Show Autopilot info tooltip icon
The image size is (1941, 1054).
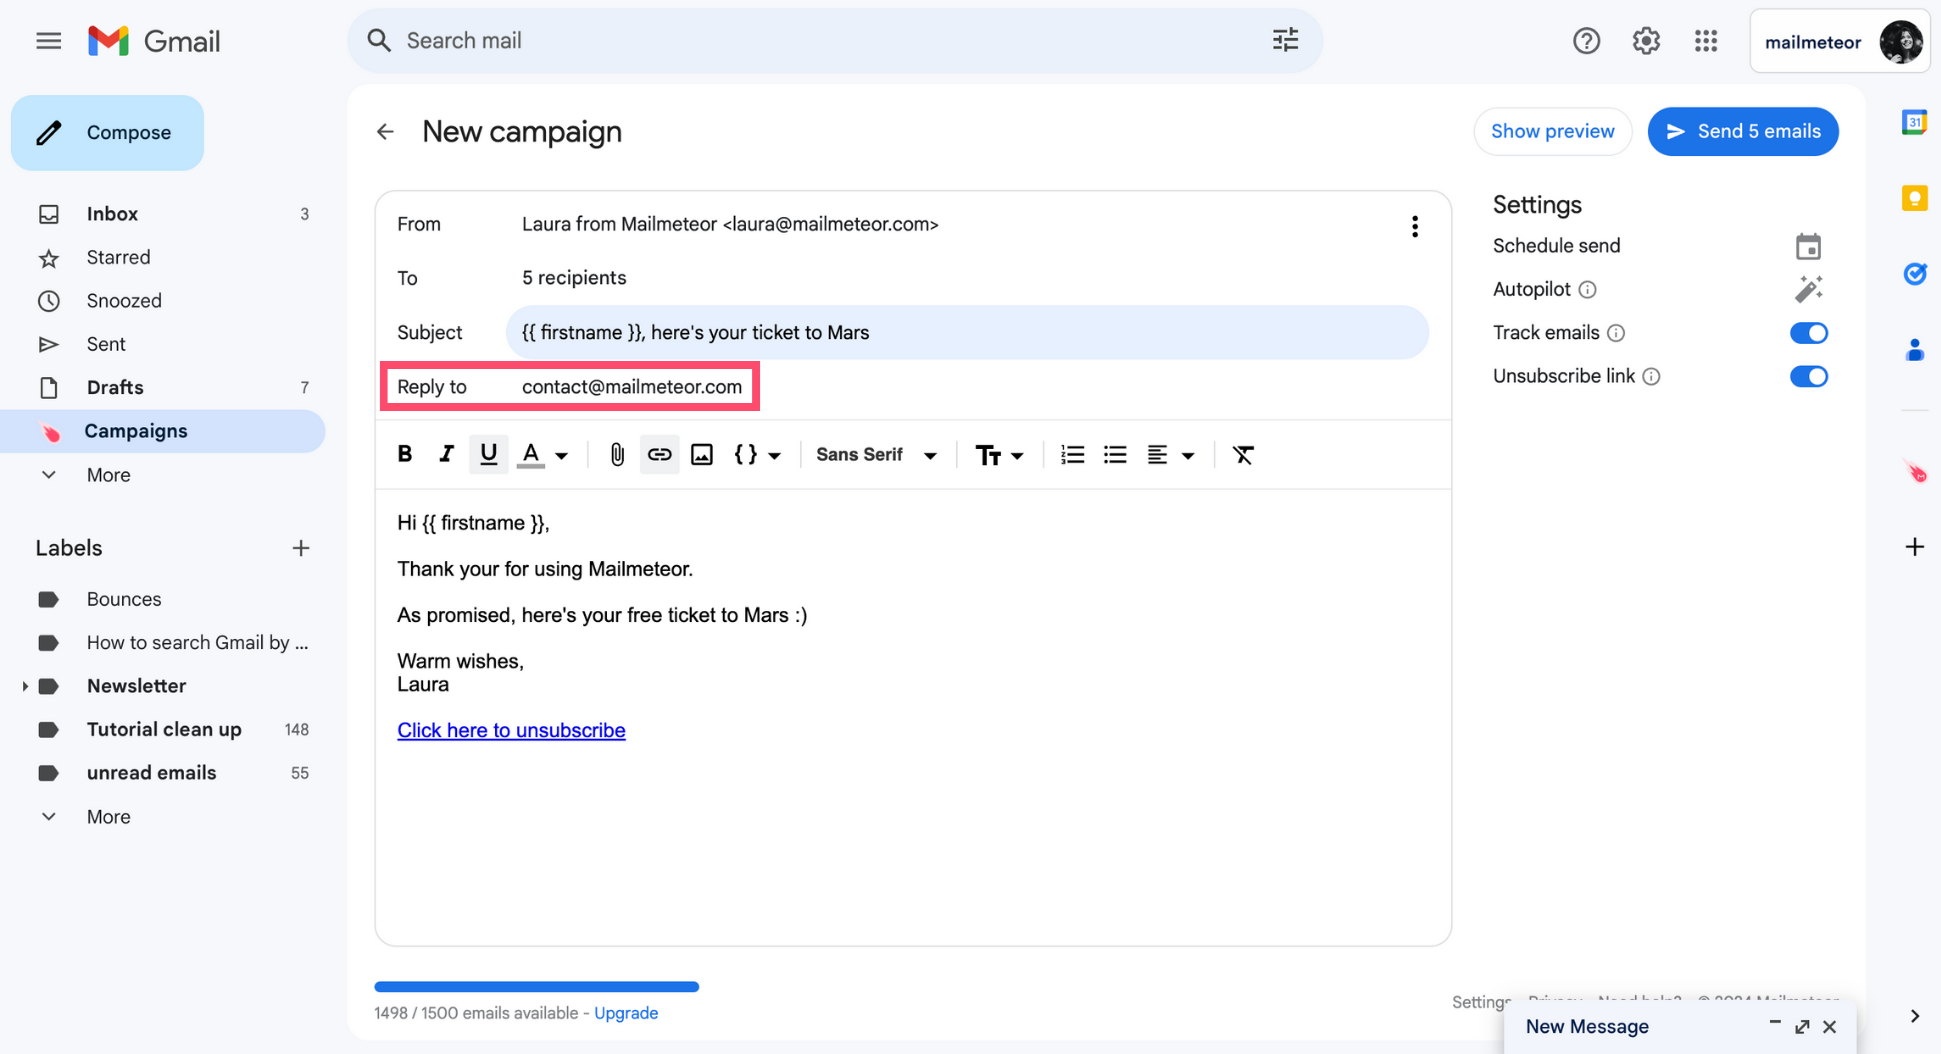[1587, 290]
